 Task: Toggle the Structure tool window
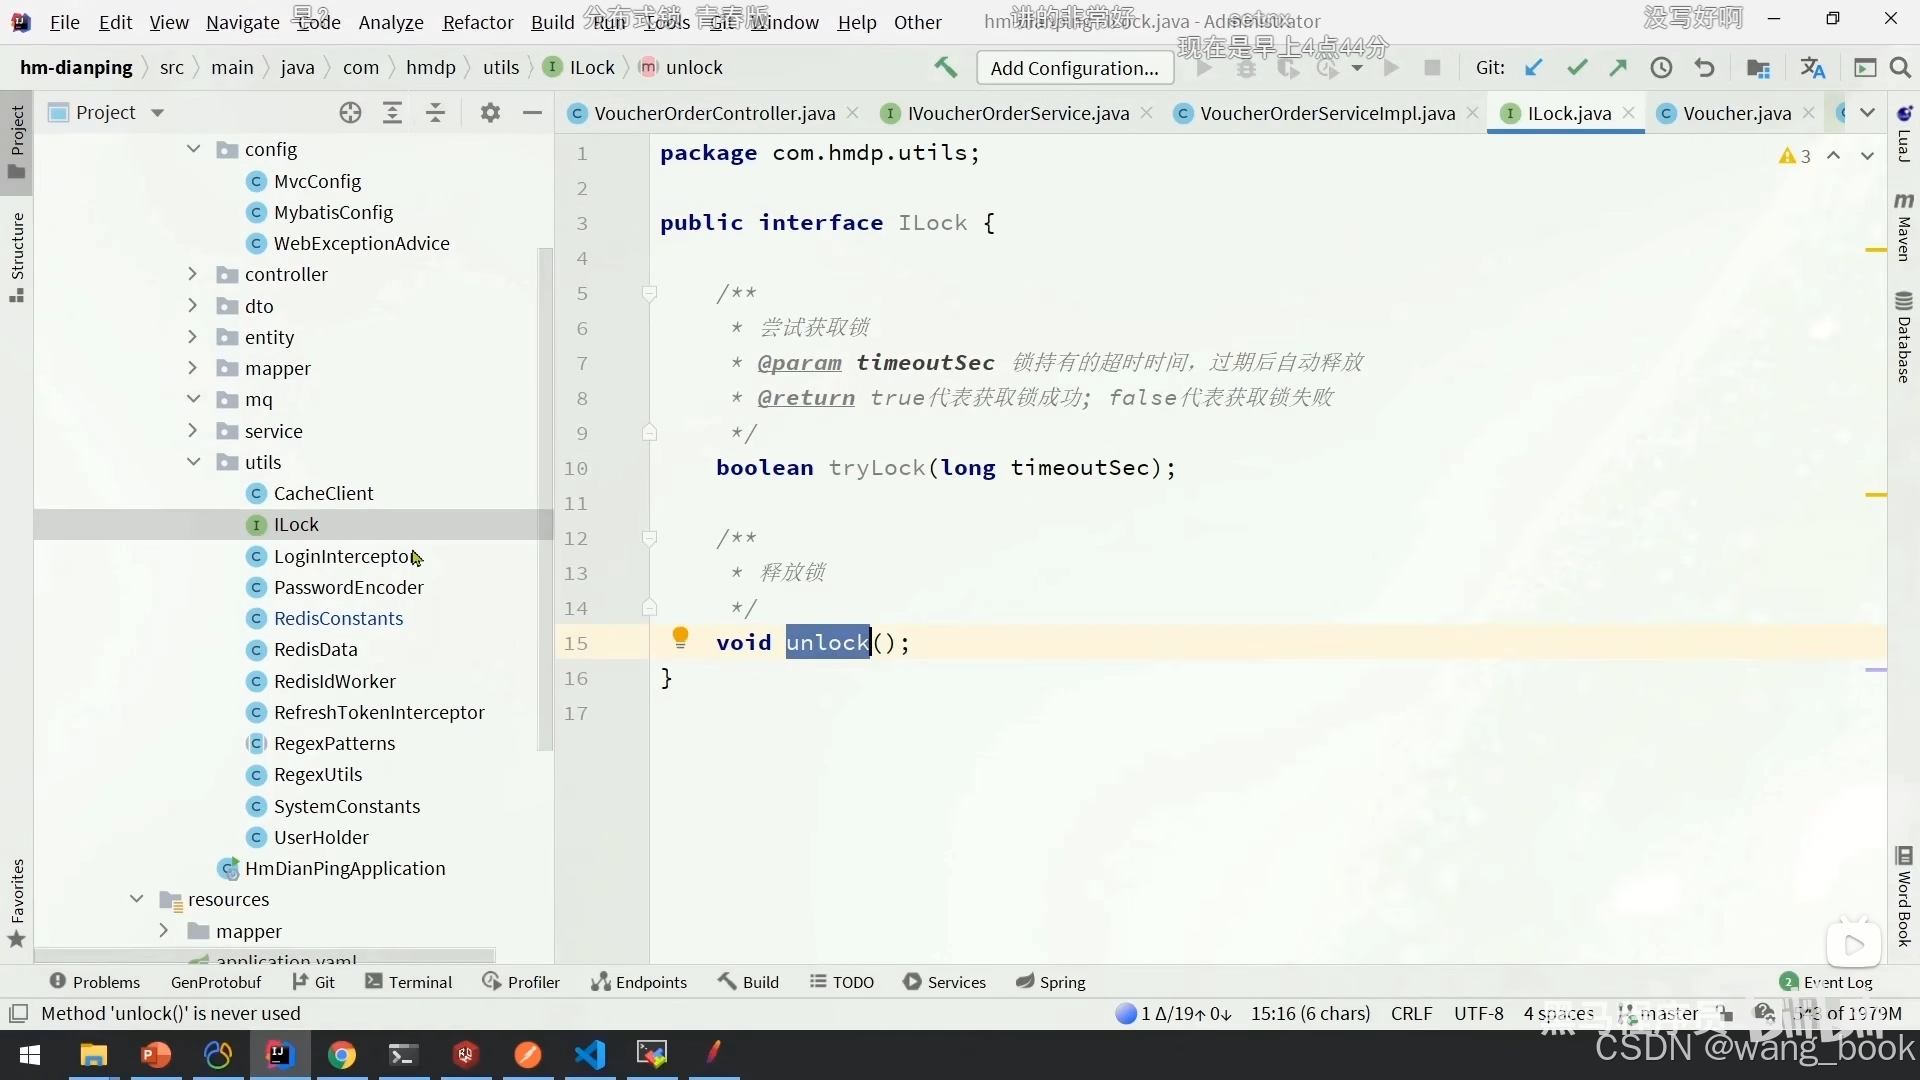[x=17, y=255]
